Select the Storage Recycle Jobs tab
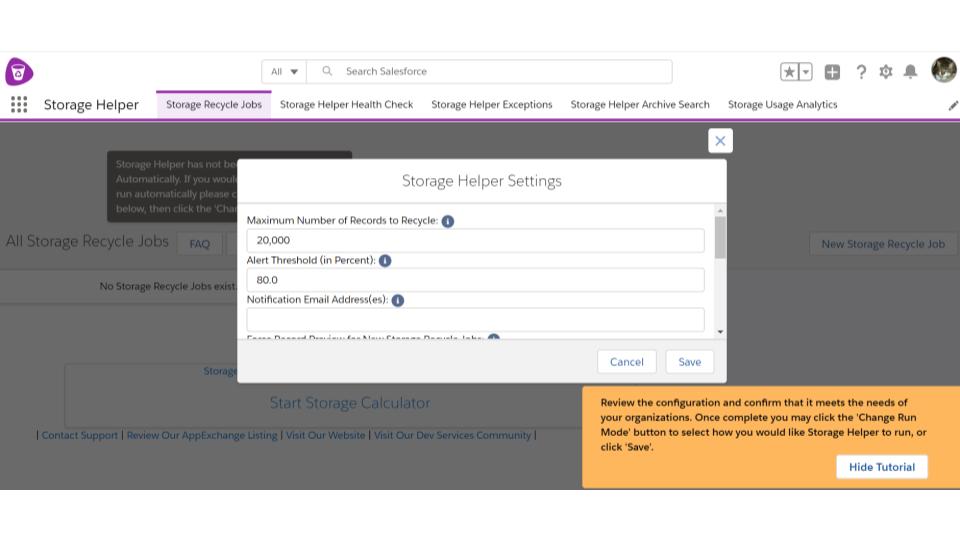The width and height of the screenshot is (960, 540). click(x=214, y=105)
